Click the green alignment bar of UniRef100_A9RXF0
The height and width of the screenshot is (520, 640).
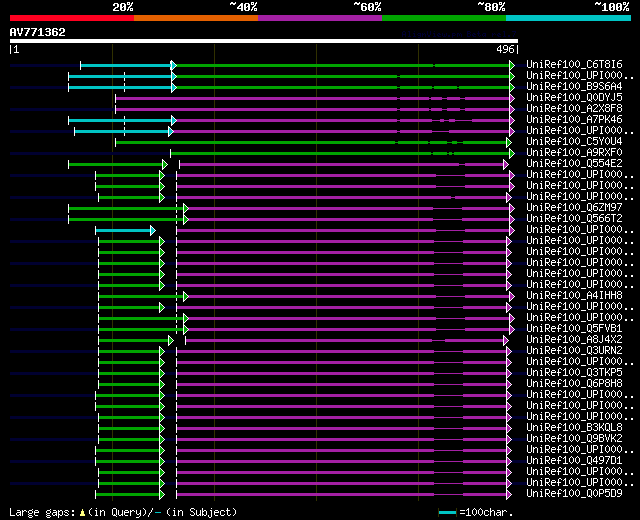click(340, 153)
